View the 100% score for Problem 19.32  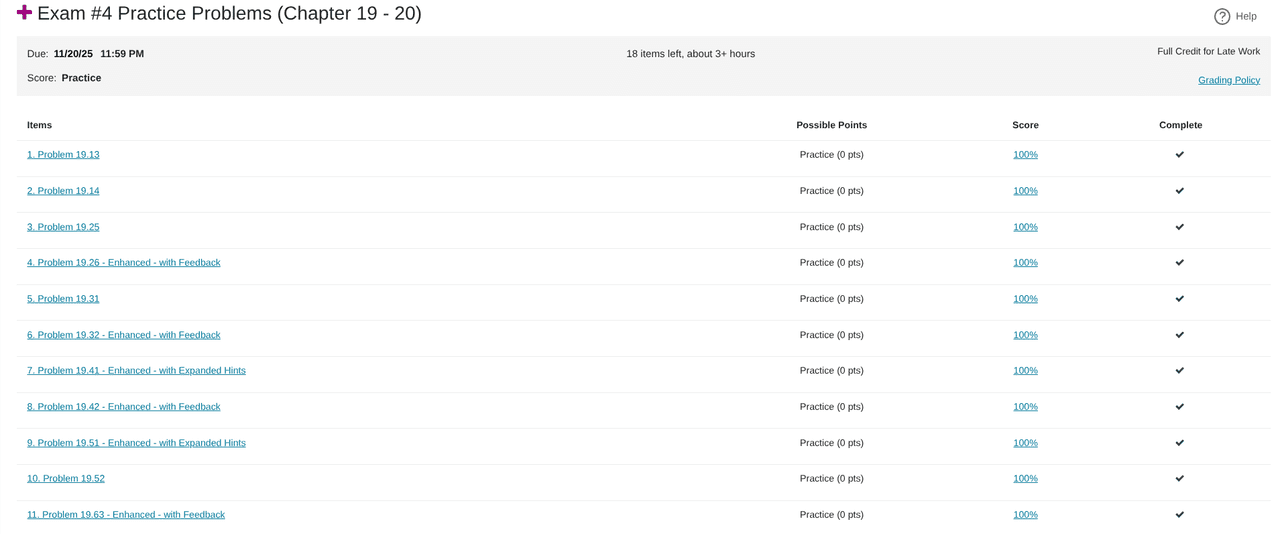point(1025,335)
